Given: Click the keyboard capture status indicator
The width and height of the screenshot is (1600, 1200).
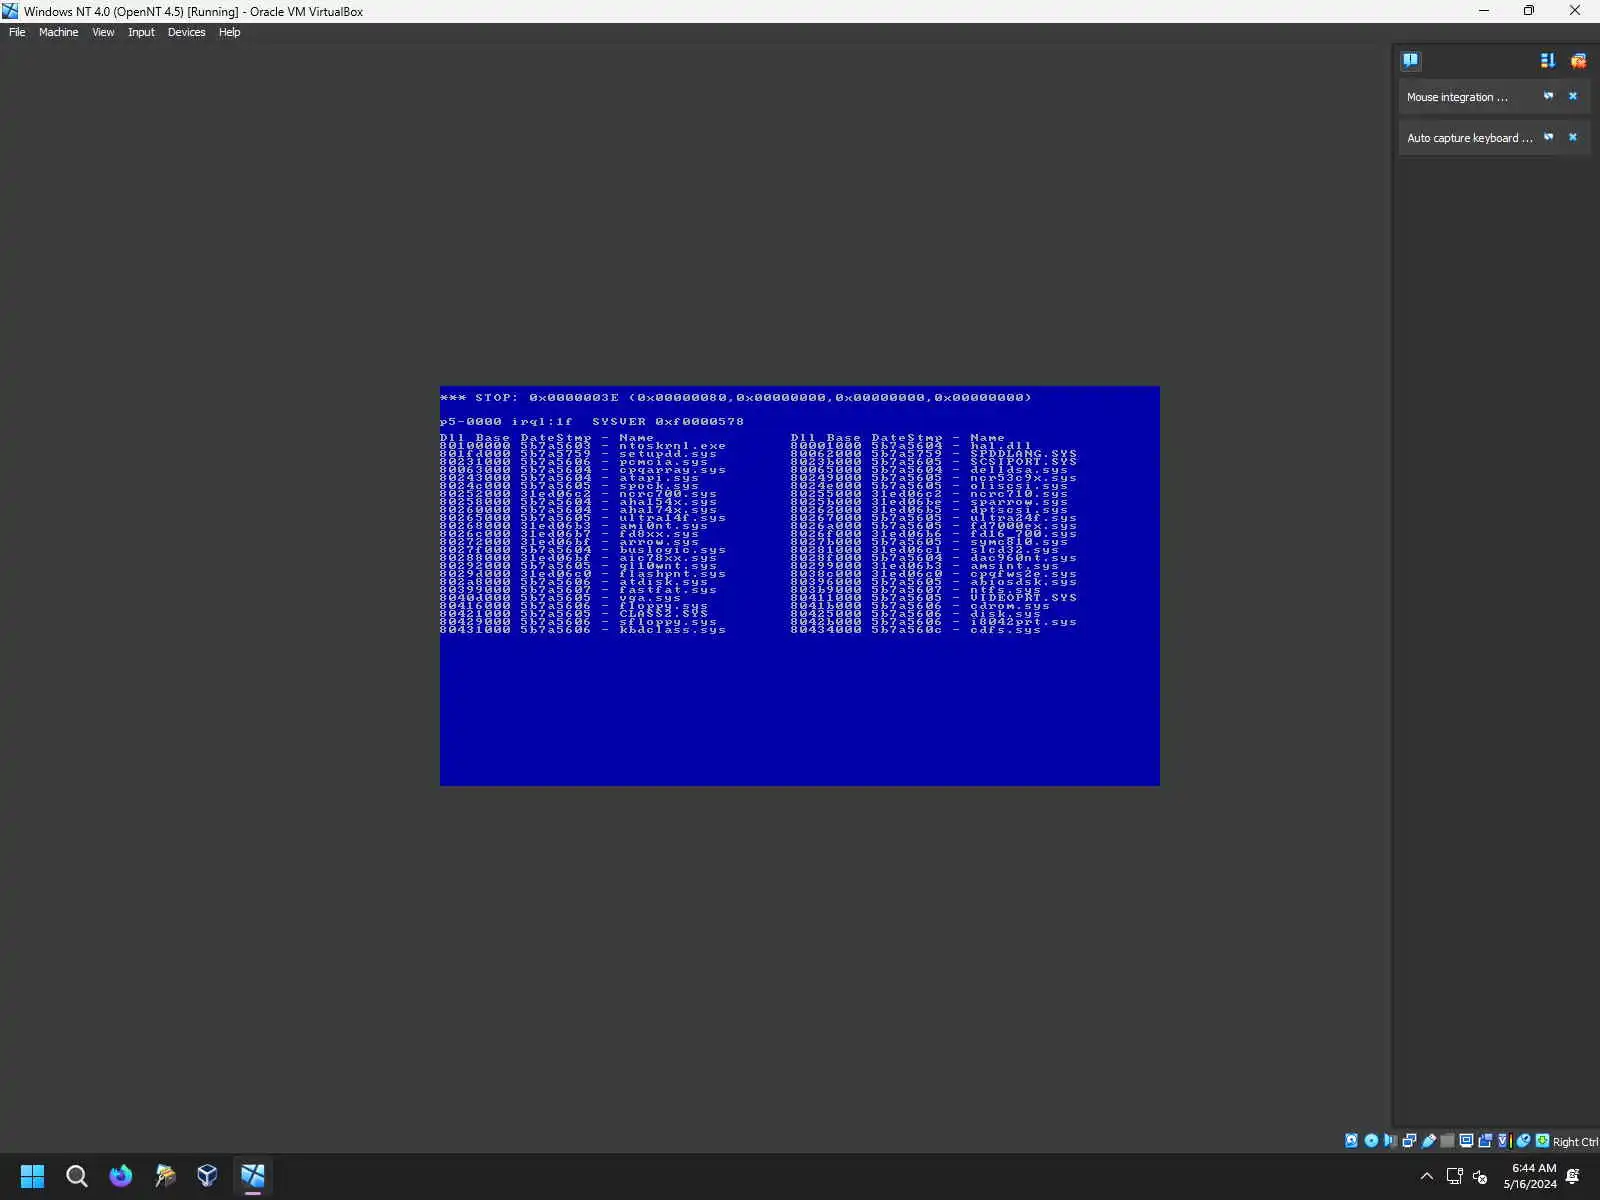Looking at the screenshot, I should (x=1543, y=1141).
